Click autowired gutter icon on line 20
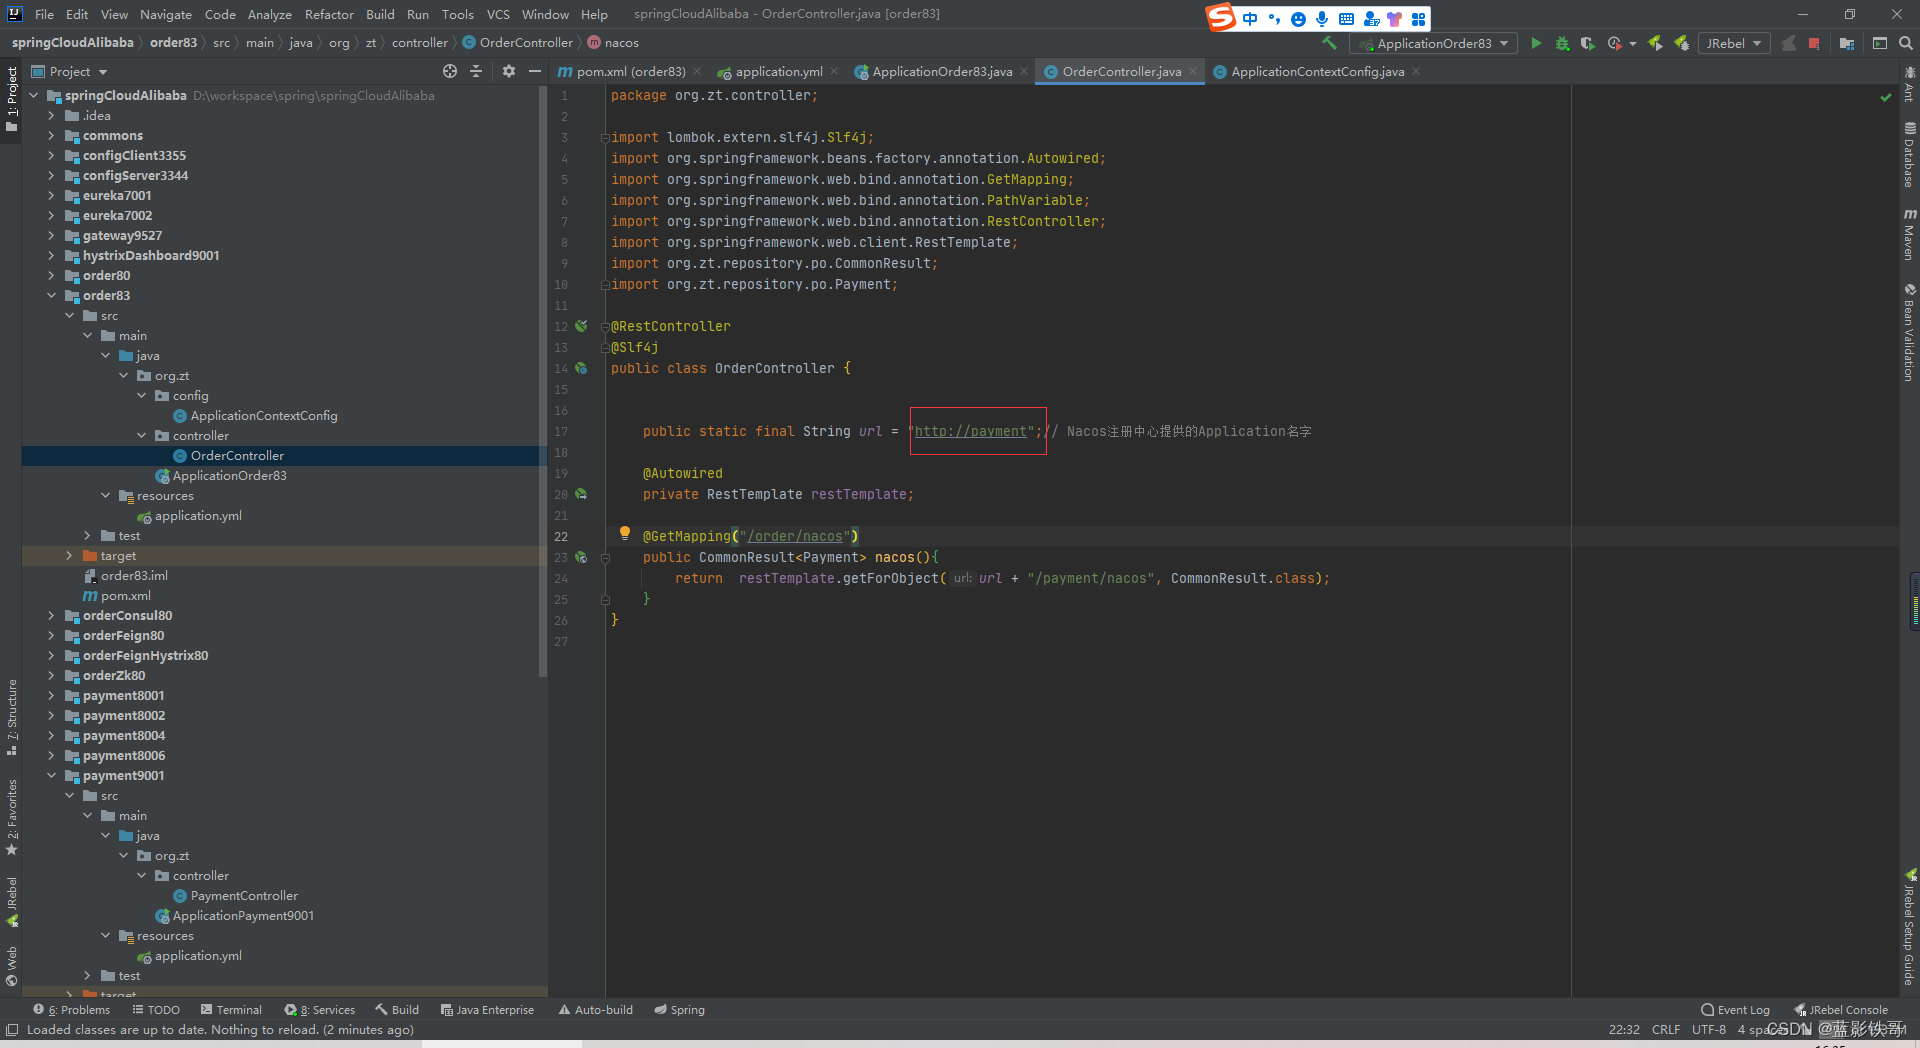The image size is (1920, 1048). click(581, 494)
